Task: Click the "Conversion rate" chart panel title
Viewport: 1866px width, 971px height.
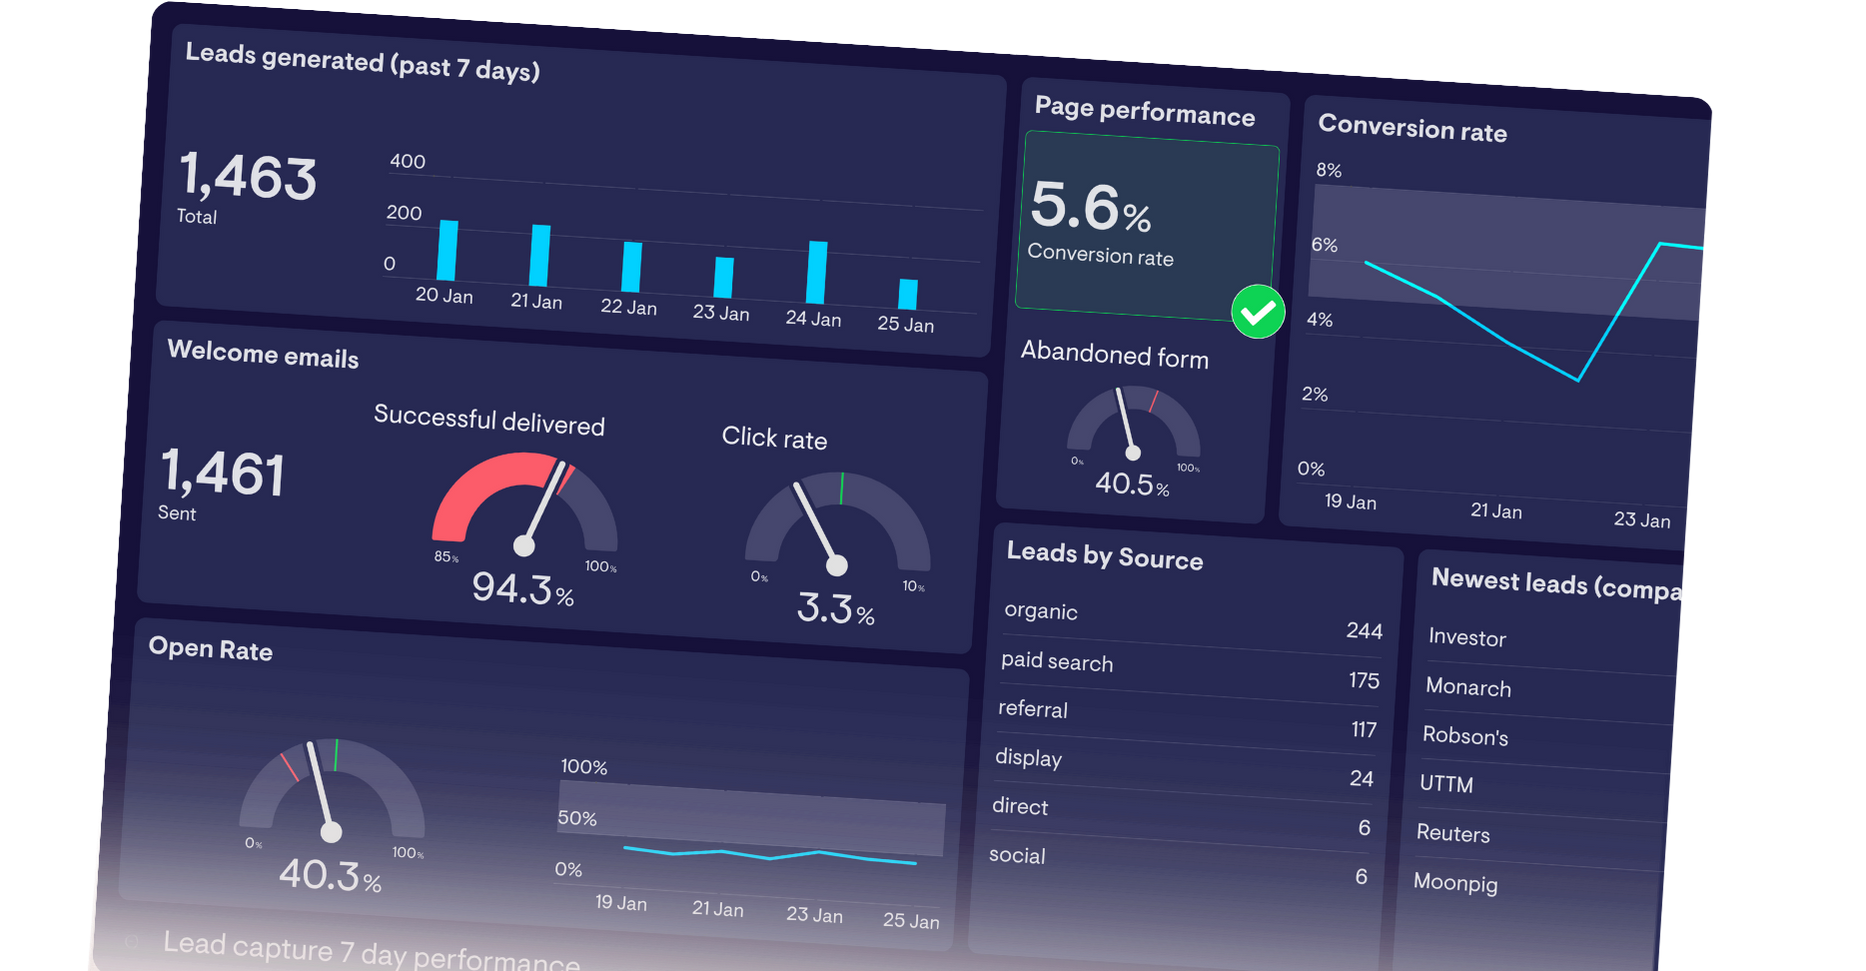Action: coord(1412,128)
